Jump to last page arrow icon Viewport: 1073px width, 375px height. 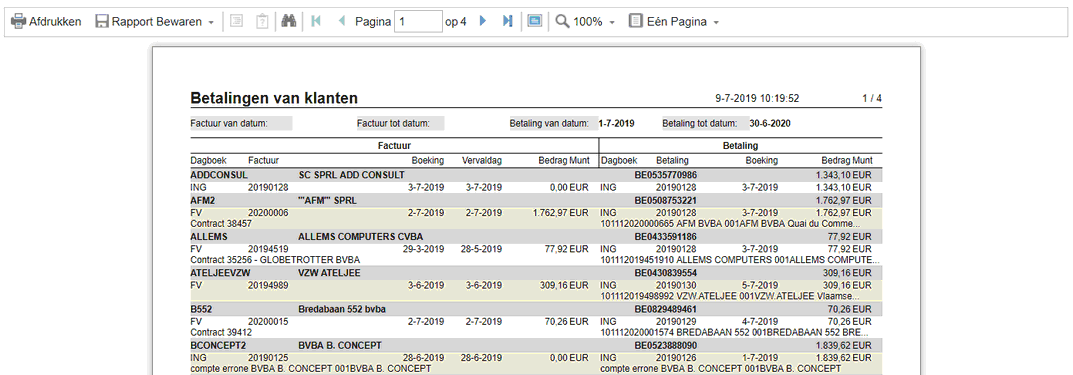[x=507, y=22]
